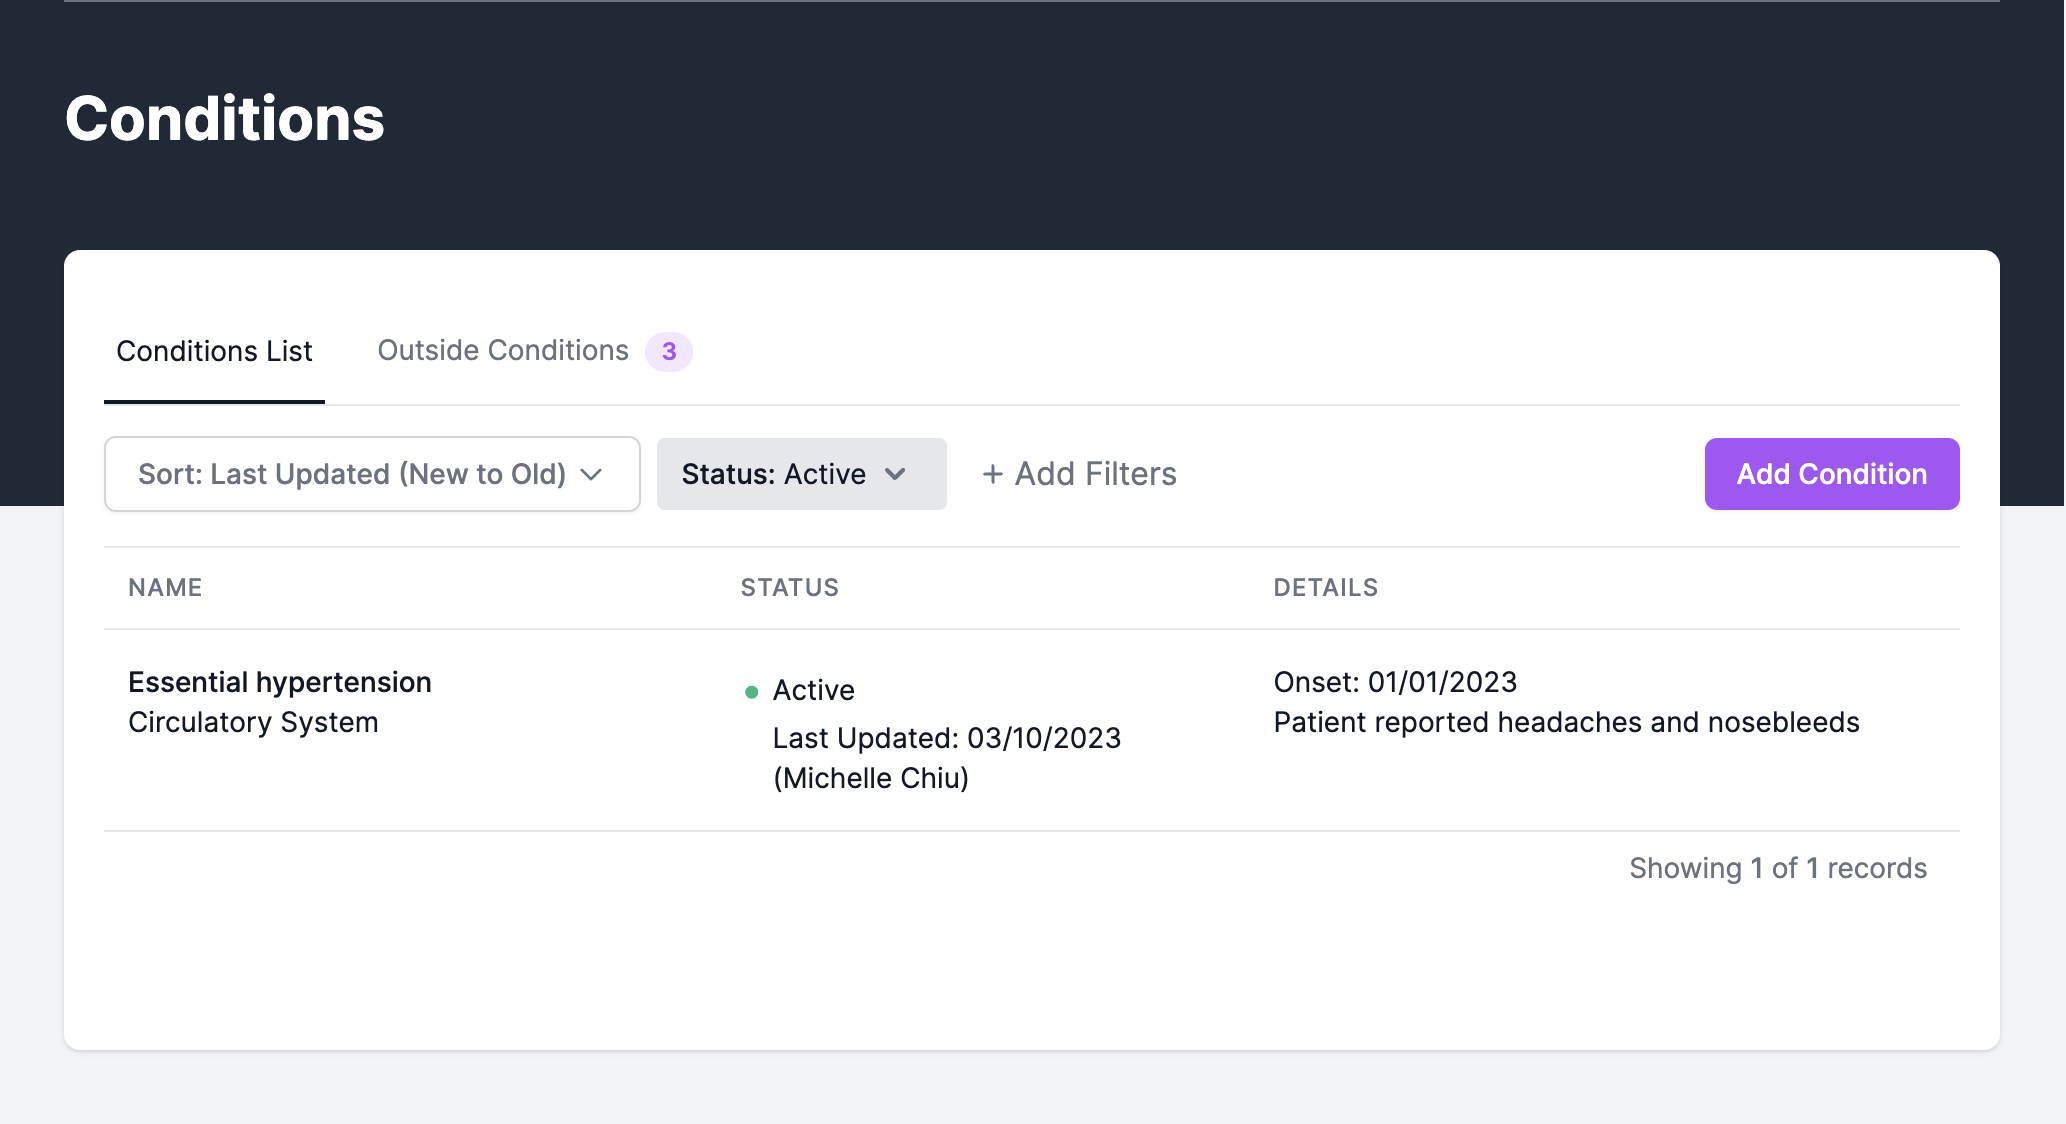Click the chevron in the Sort dropdown
This screenshot has height=1124, width=2066.
click(592, 474)
